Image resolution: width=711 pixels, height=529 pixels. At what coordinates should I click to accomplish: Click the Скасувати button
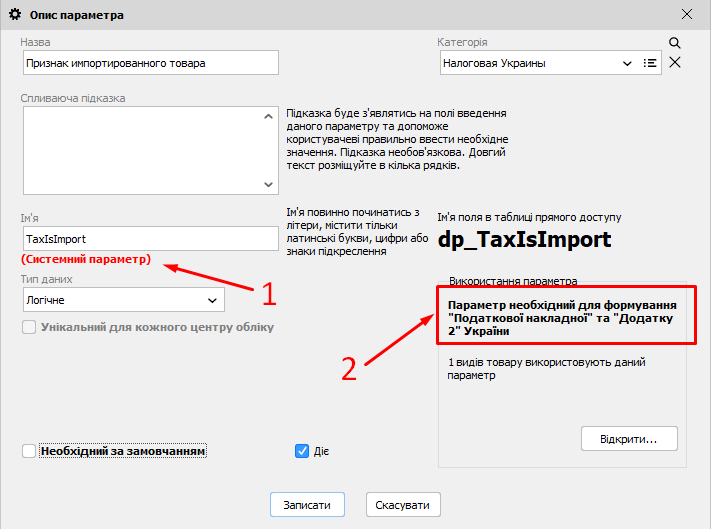pos(403,505)
